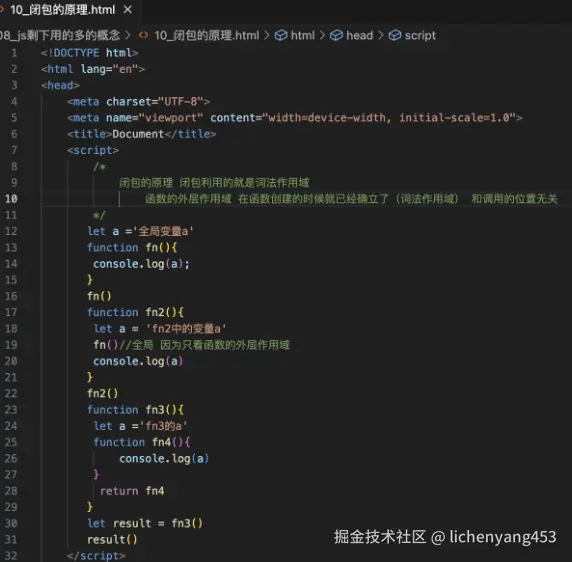Select the head breadcrumb symbol

[x=359, y=35]
